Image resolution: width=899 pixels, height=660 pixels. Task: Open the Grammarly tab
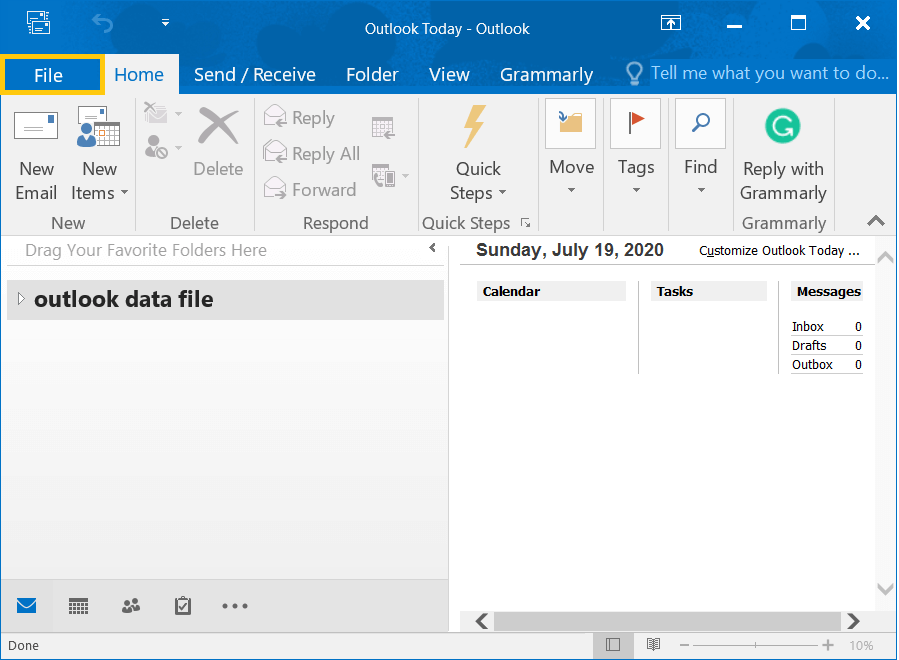tap(546, 75)
